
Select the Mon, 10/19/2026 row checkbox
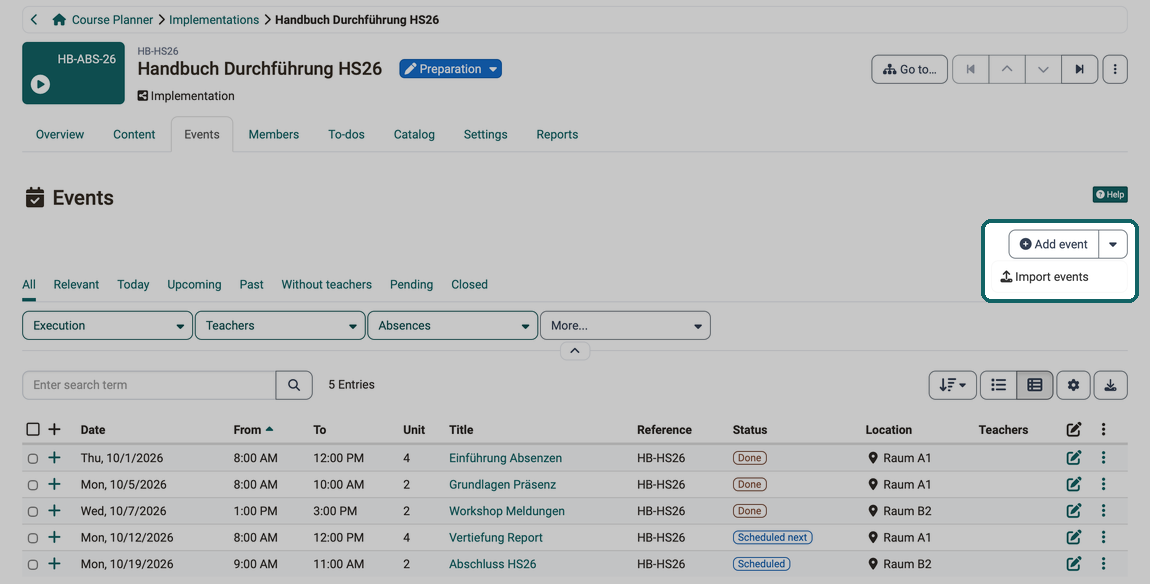(32, 565)
